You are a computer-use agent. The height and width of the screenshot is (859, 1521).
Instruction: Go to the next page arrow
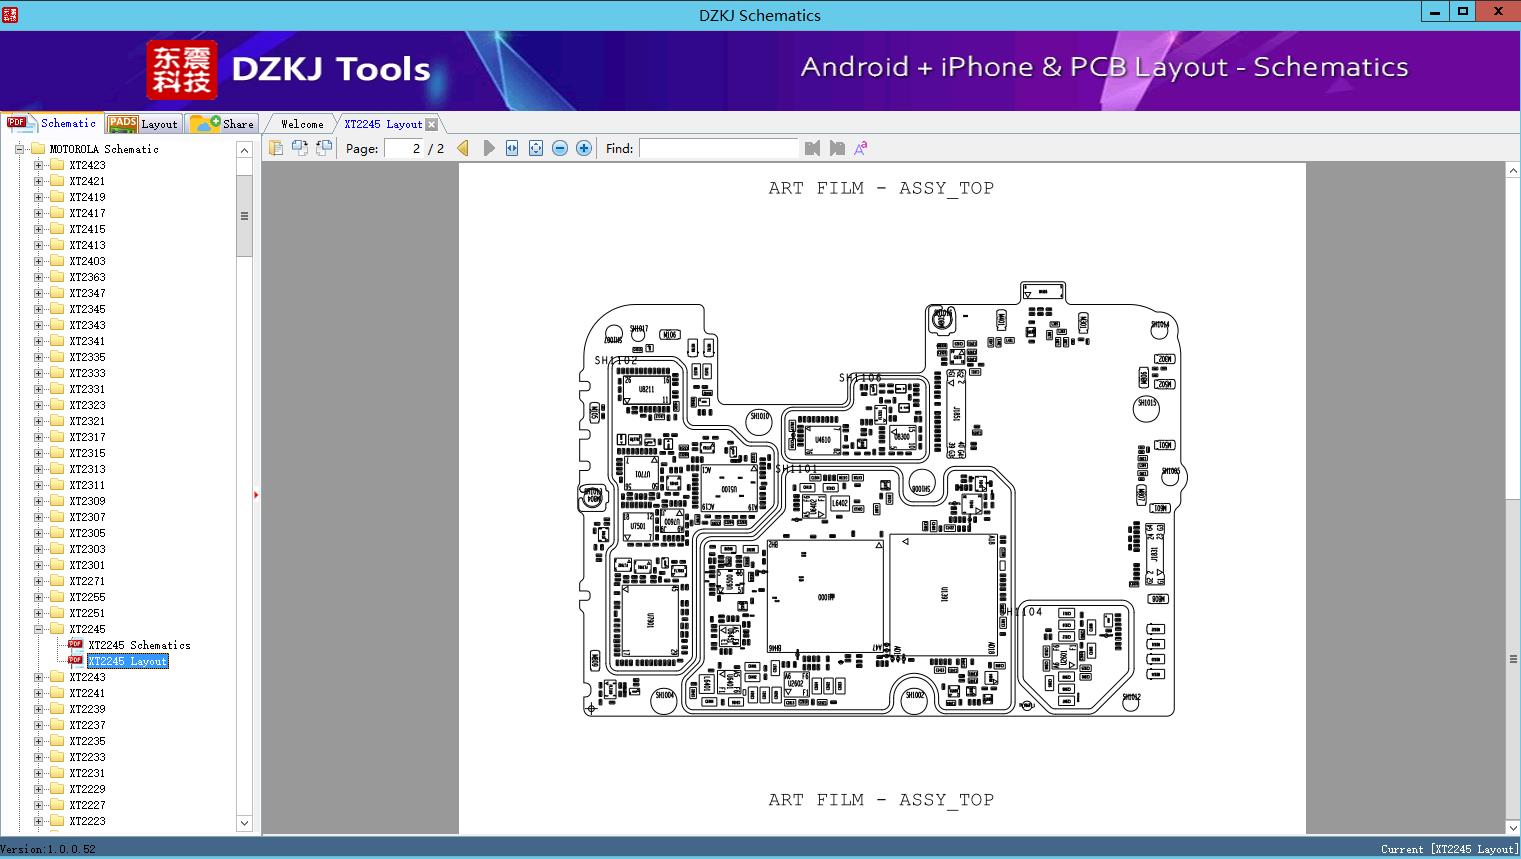point(488,148)
